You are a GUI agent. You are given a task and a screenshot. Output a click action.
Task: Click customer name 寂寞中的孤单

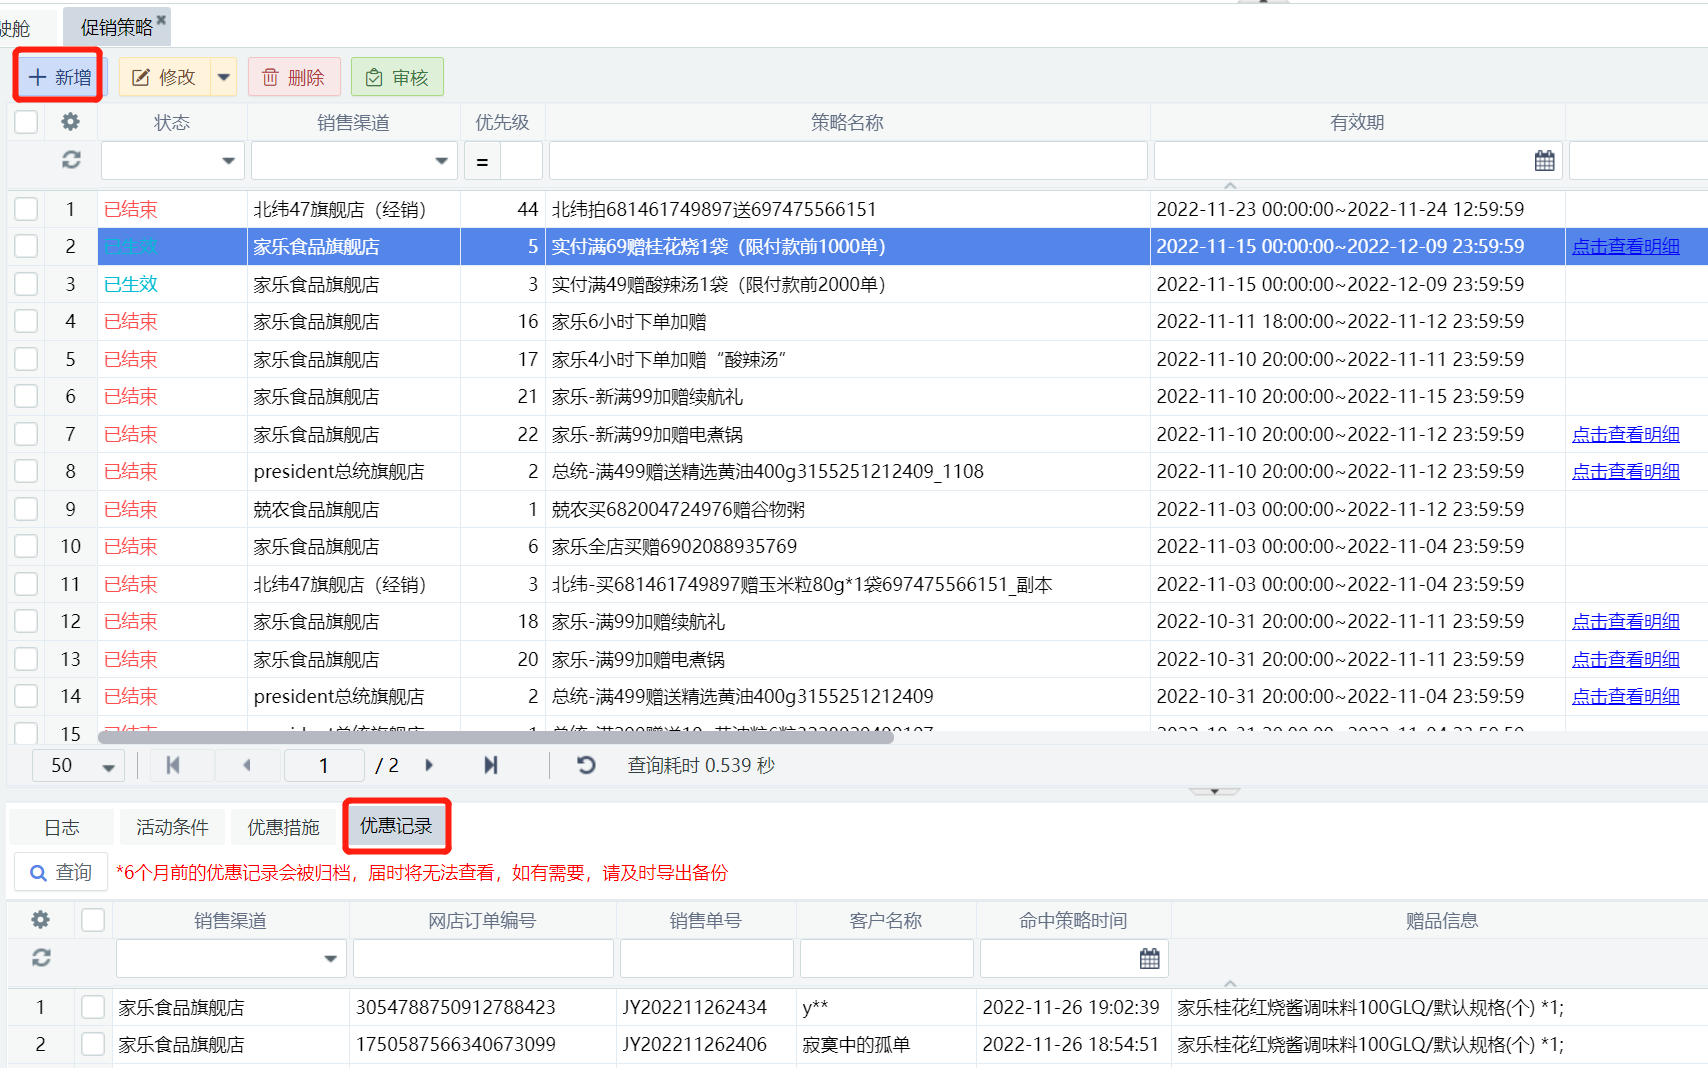pos(856,1044)
